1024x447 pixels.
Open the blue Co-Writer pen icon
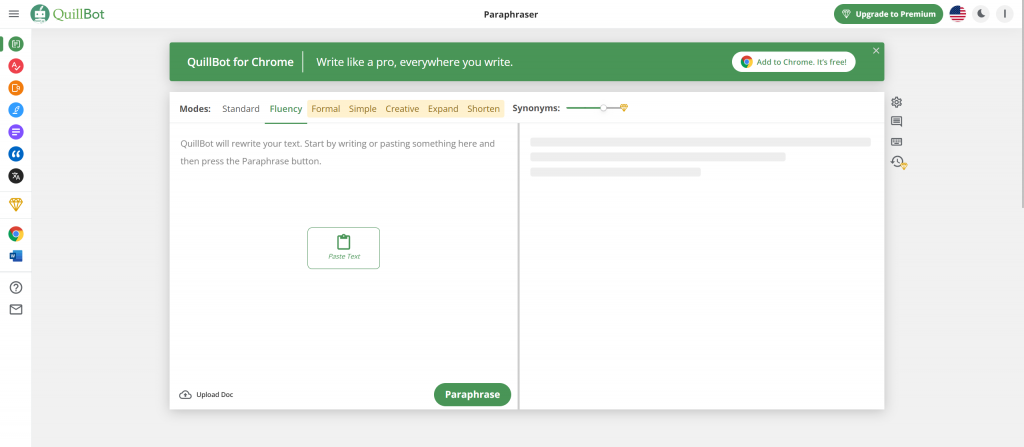[x=16, y=110]
